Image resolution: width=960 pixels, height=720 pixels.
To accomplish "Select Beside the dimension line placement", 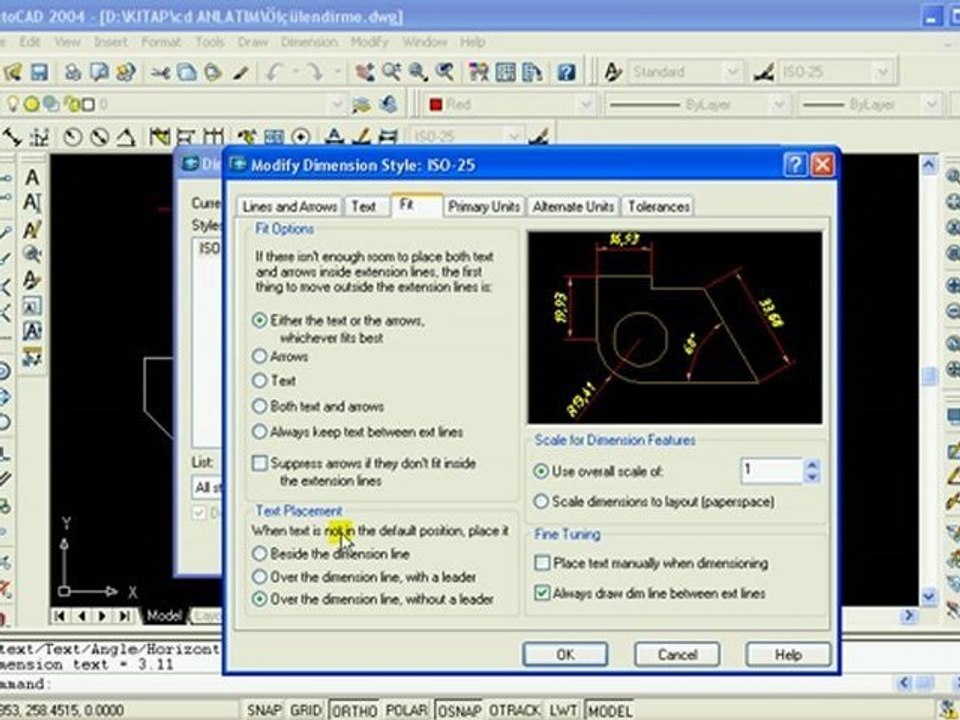I will [260, 554].
